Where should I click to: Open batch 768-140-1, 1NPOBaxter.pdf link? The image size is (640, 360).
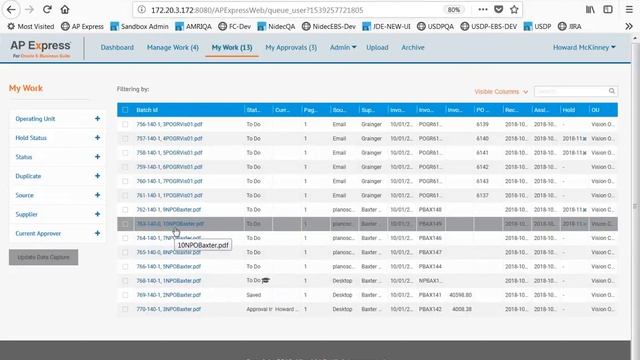click(x=169, y=281)
